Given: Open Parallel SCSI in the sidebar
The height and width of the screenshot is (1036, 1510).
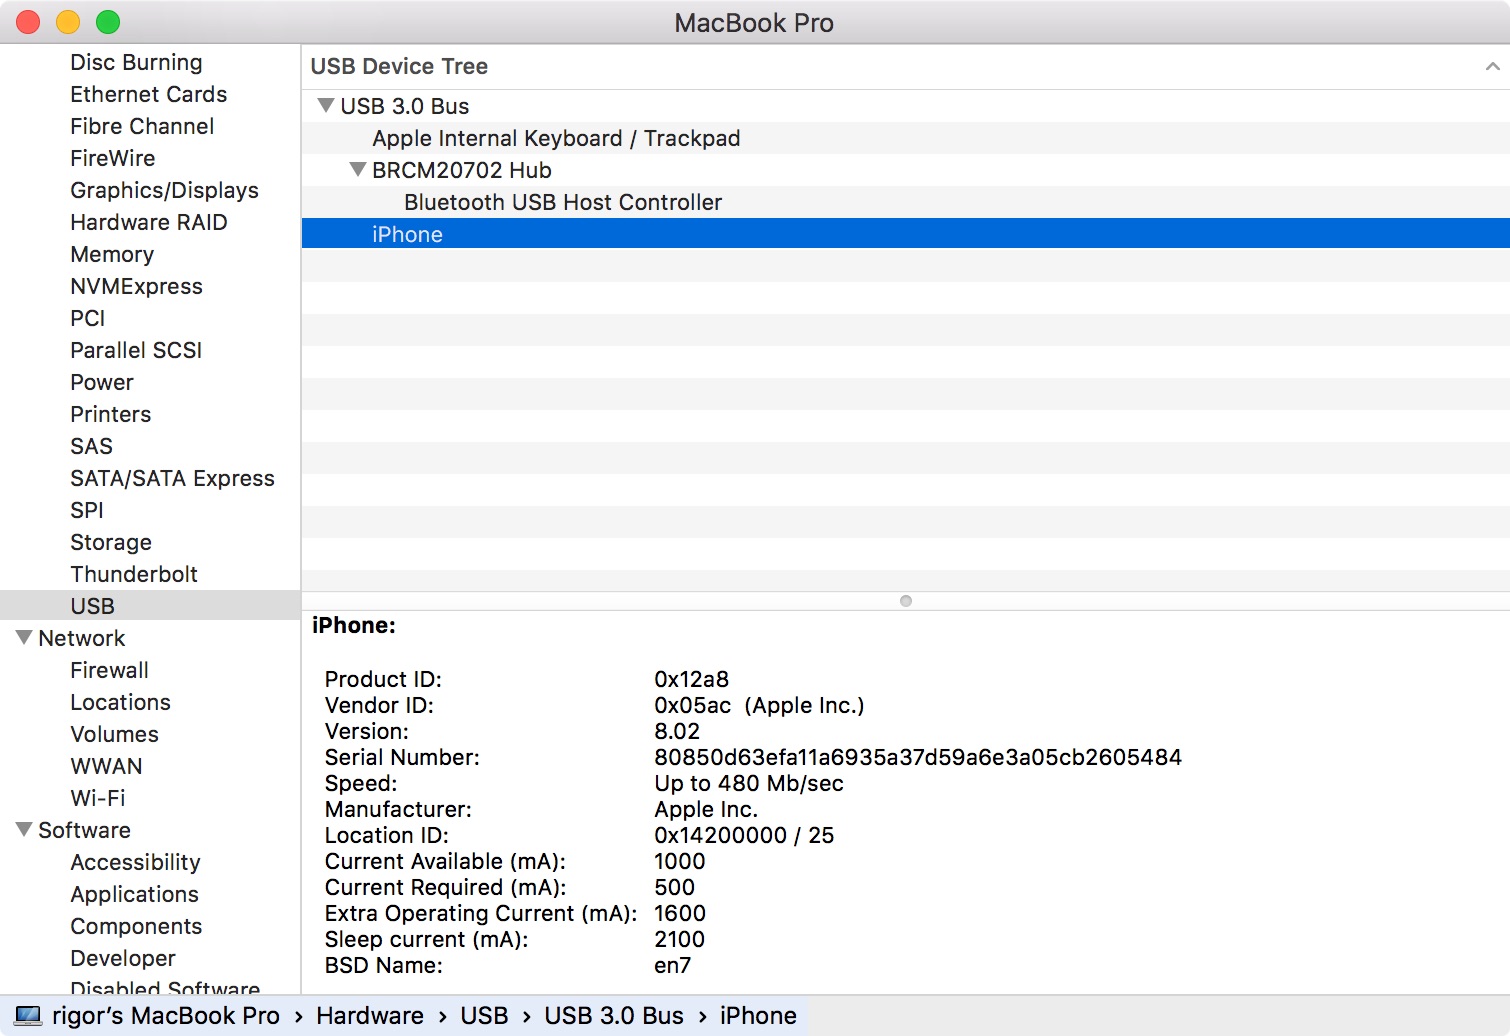Looking at the screenshot, I should click(136, 350).
